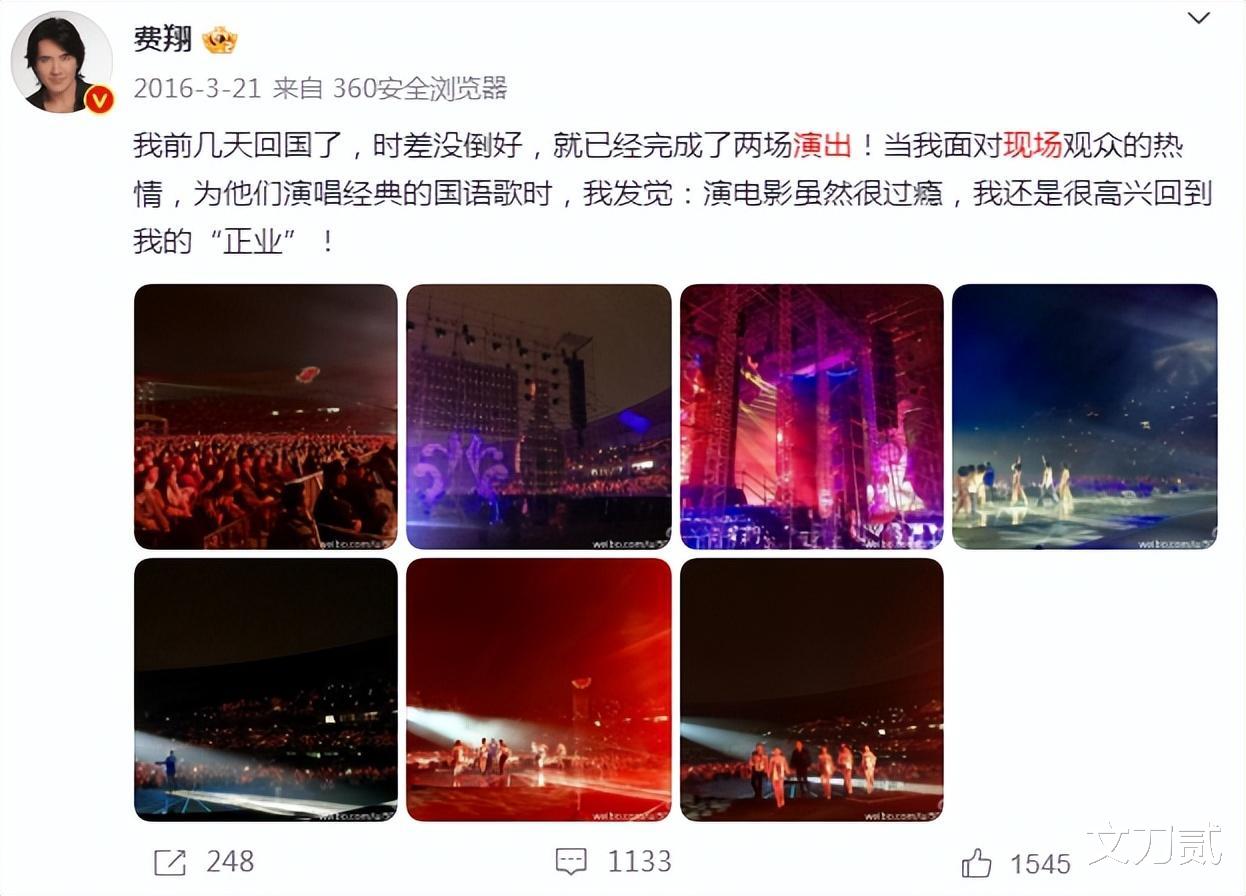This screenshot has width=1246, height=896.
Task: Open the 费翔 username link
Action: (x=162, y=39)
